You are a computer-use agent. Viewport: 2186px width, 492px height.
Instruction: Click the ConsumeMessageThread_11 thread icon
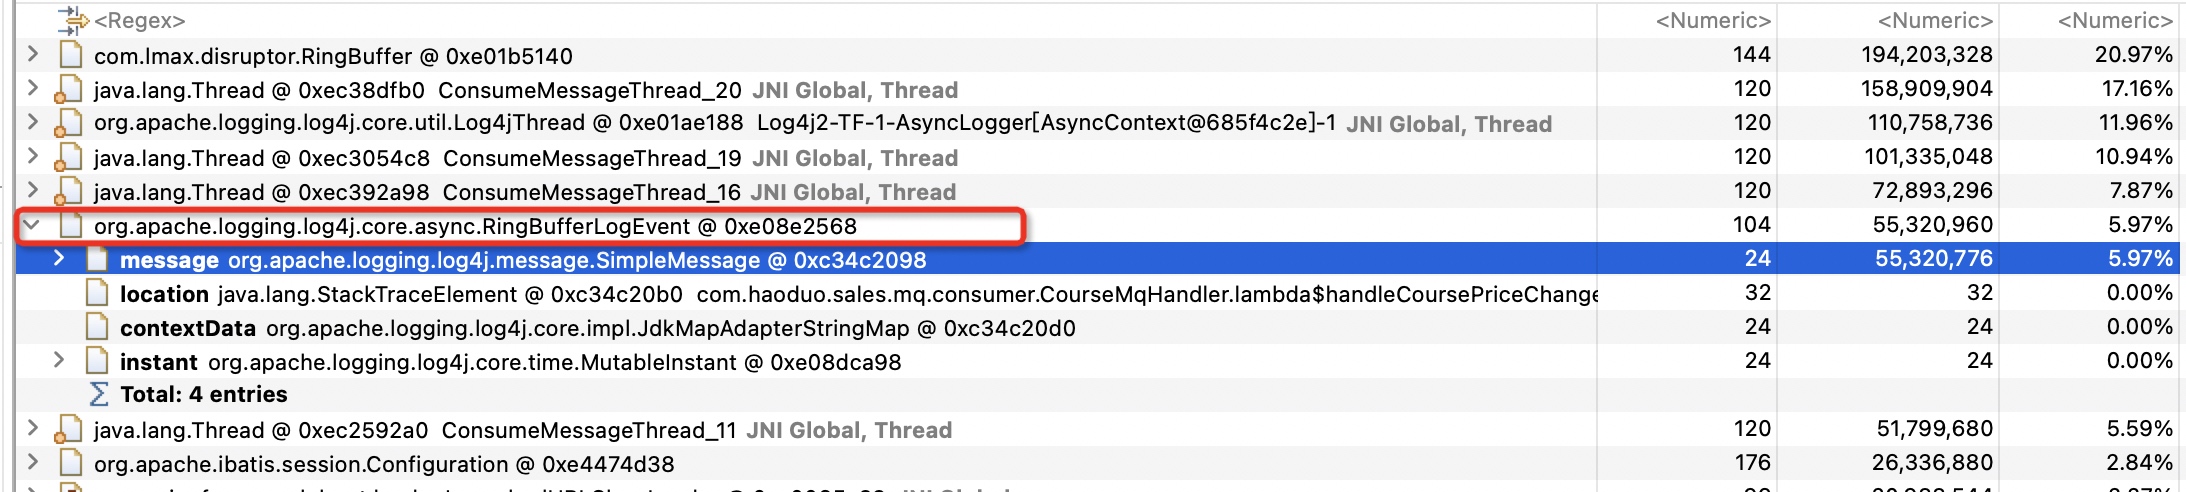pos(67,430)
